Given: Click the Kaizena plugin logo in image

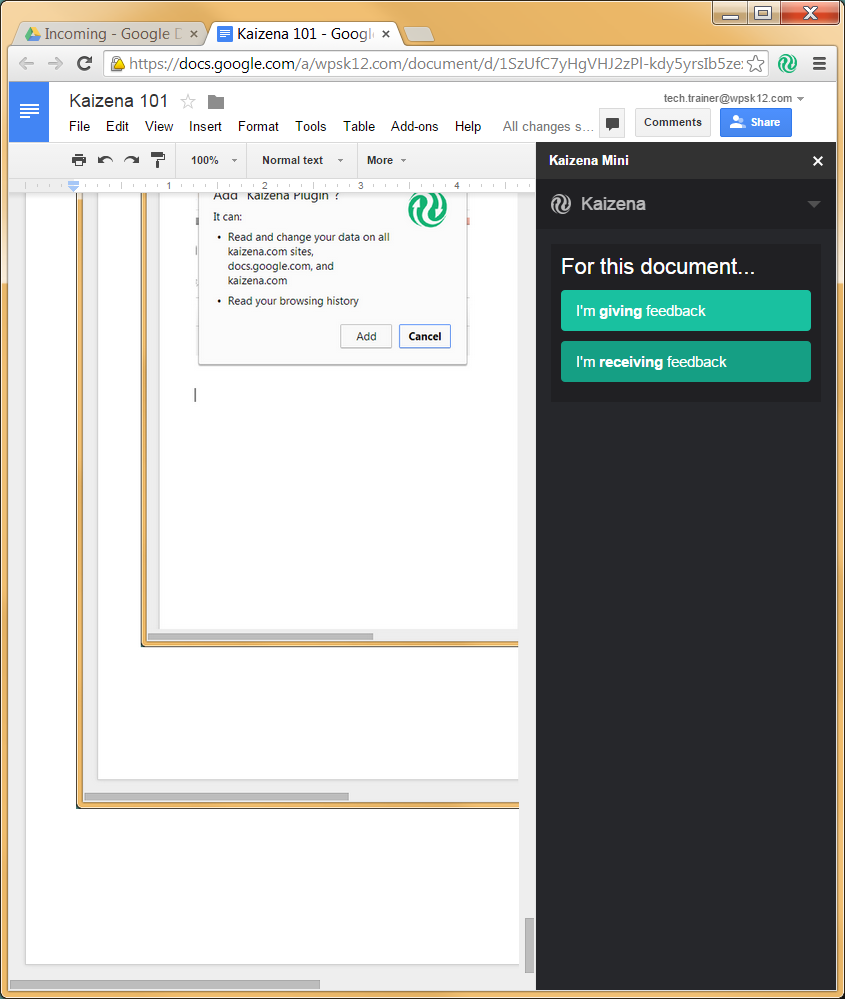Looking at the screenshot, I should (427, 209).
